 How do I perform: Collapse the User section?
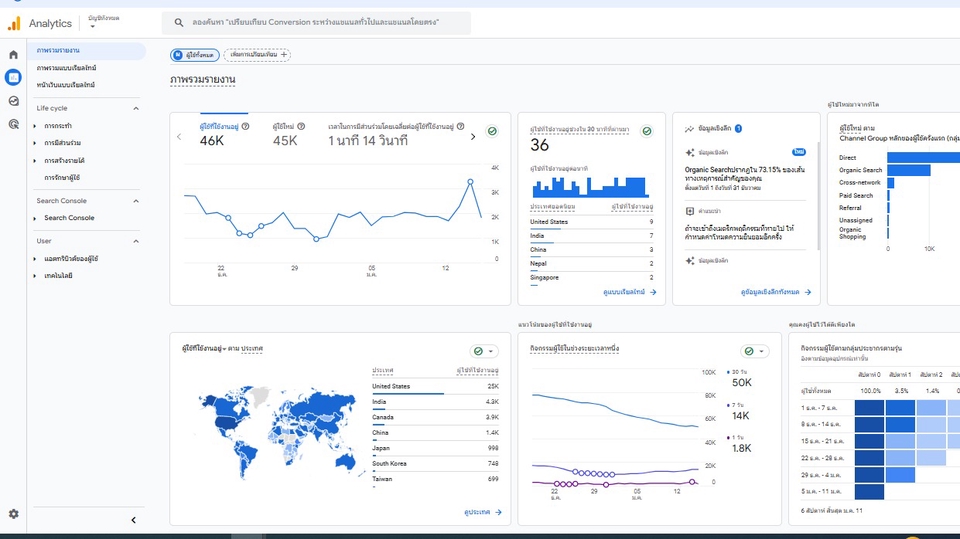[x=136, y=241]
